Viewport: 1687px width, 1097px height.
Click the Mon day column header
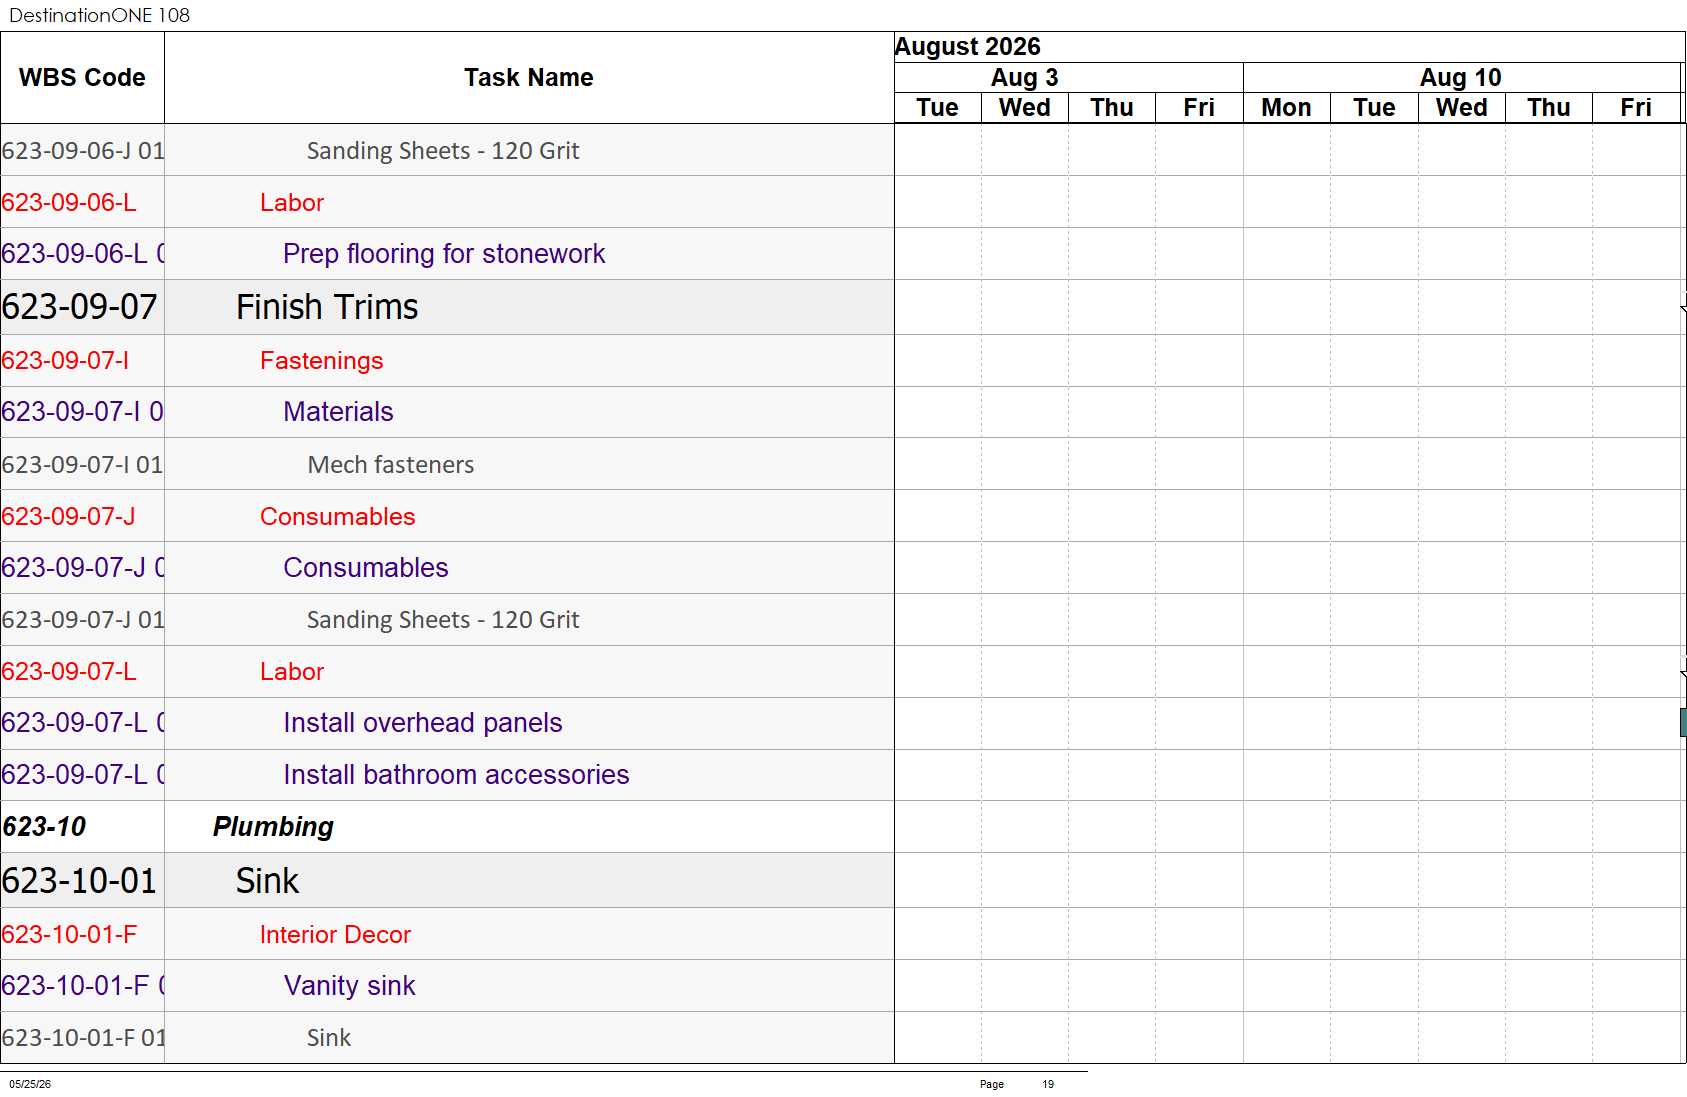click(x=1286, y=108)
